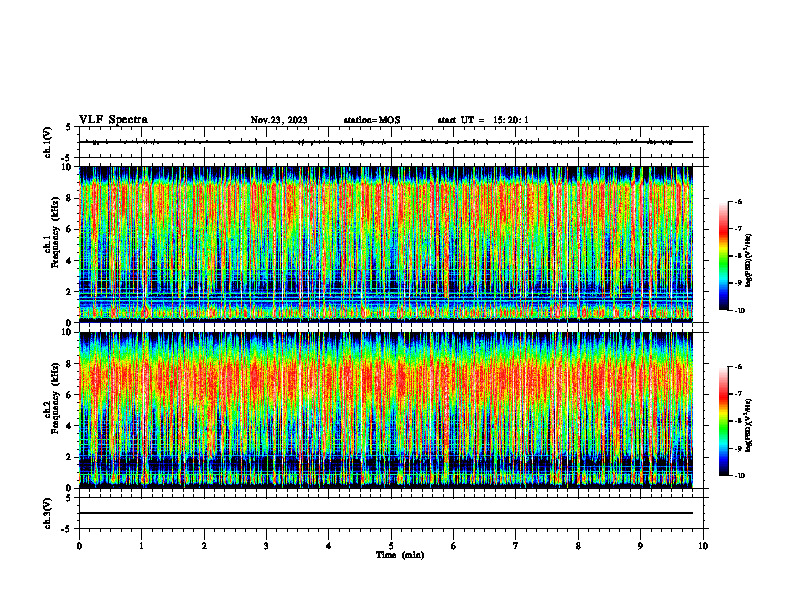792x612 pixels.
Task: Click inside the ch.1 spectrogram panel
Action: click(x=386, y=244)
